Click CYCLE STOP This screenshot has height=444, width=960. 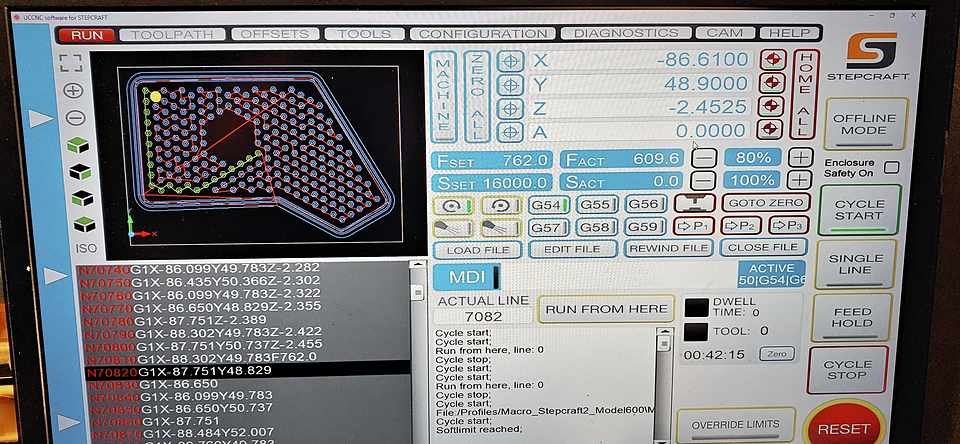pos(847,369)
